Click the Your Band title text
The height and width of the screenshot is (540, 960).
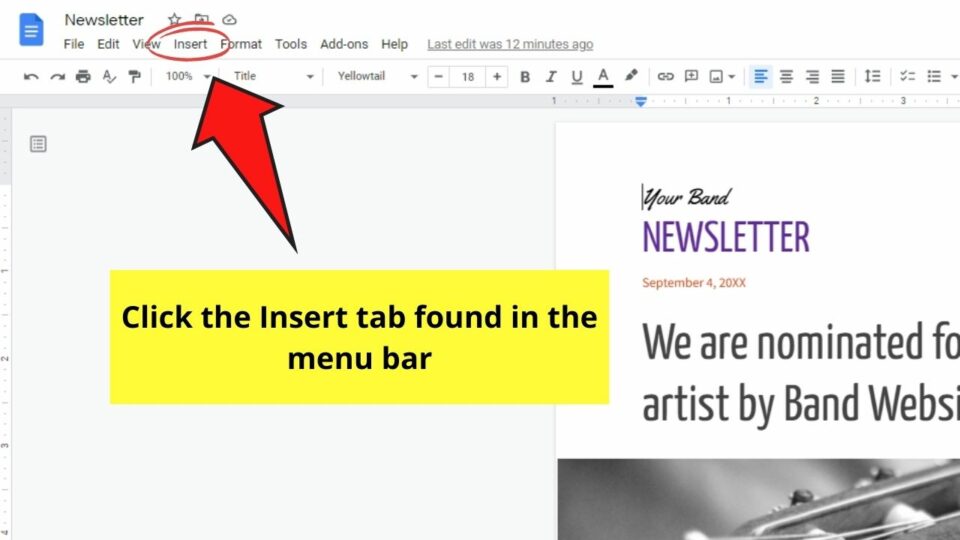(686, 197)
